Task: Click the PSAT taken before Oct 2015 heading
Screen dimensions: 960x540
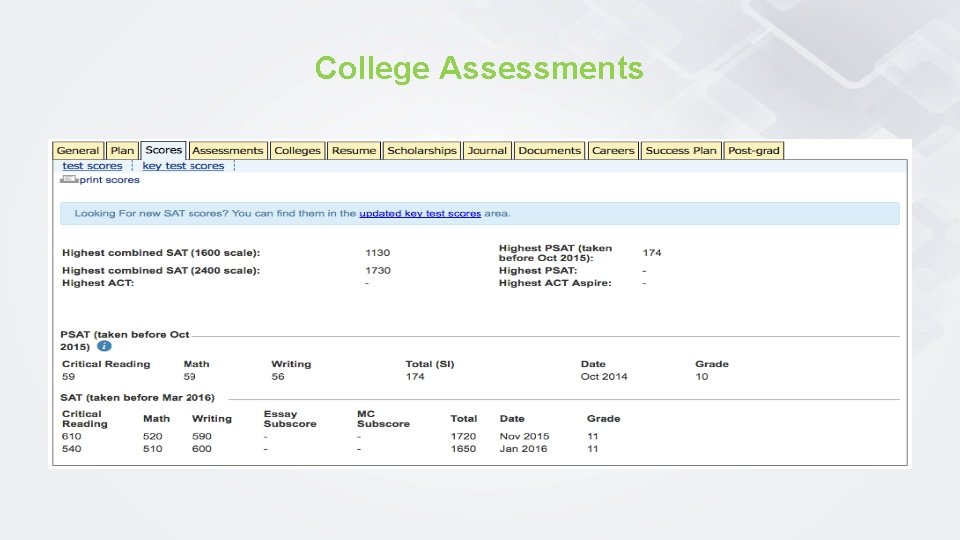Action: pyautogui.click(x=125, y=340)
